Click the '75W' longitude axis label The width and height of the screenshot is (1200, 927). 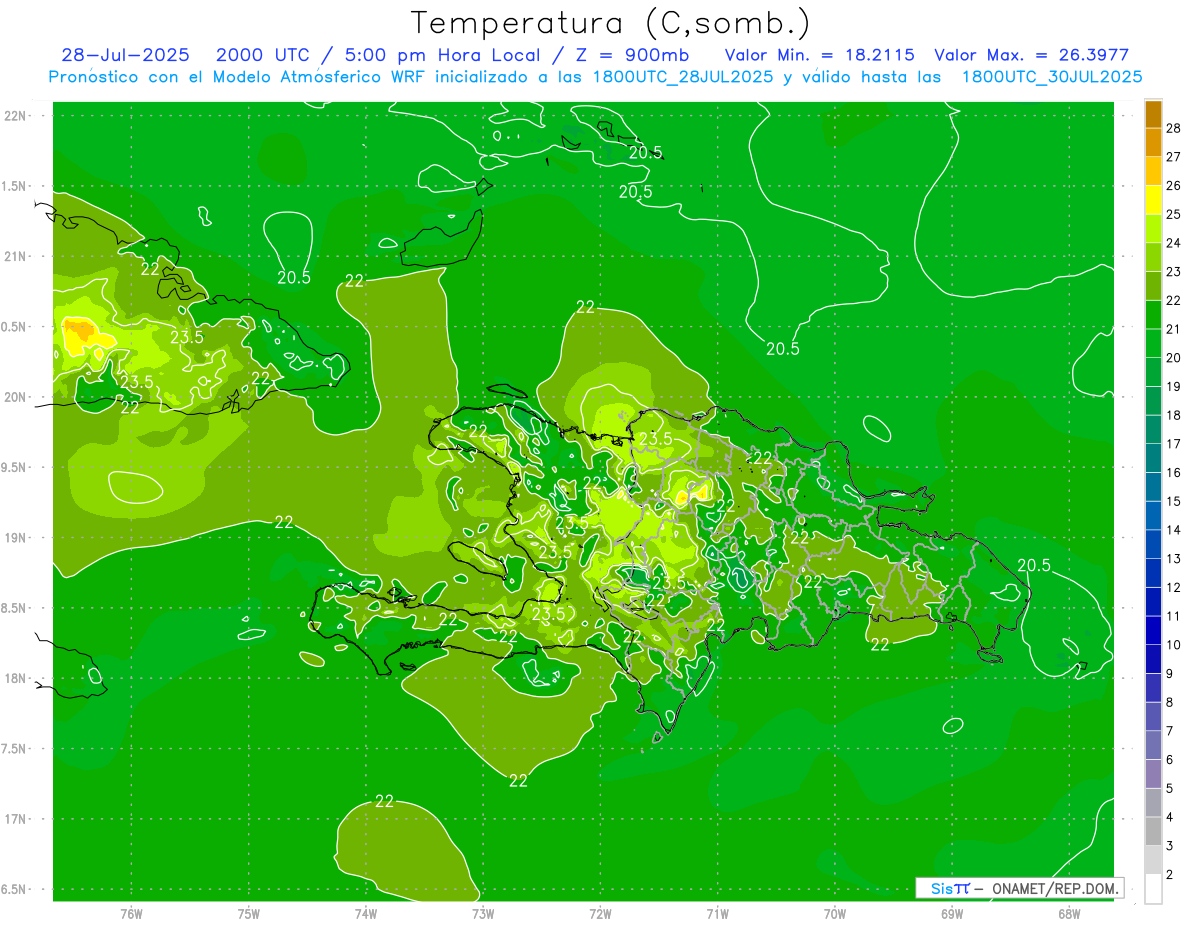click(x=249, y=912)
